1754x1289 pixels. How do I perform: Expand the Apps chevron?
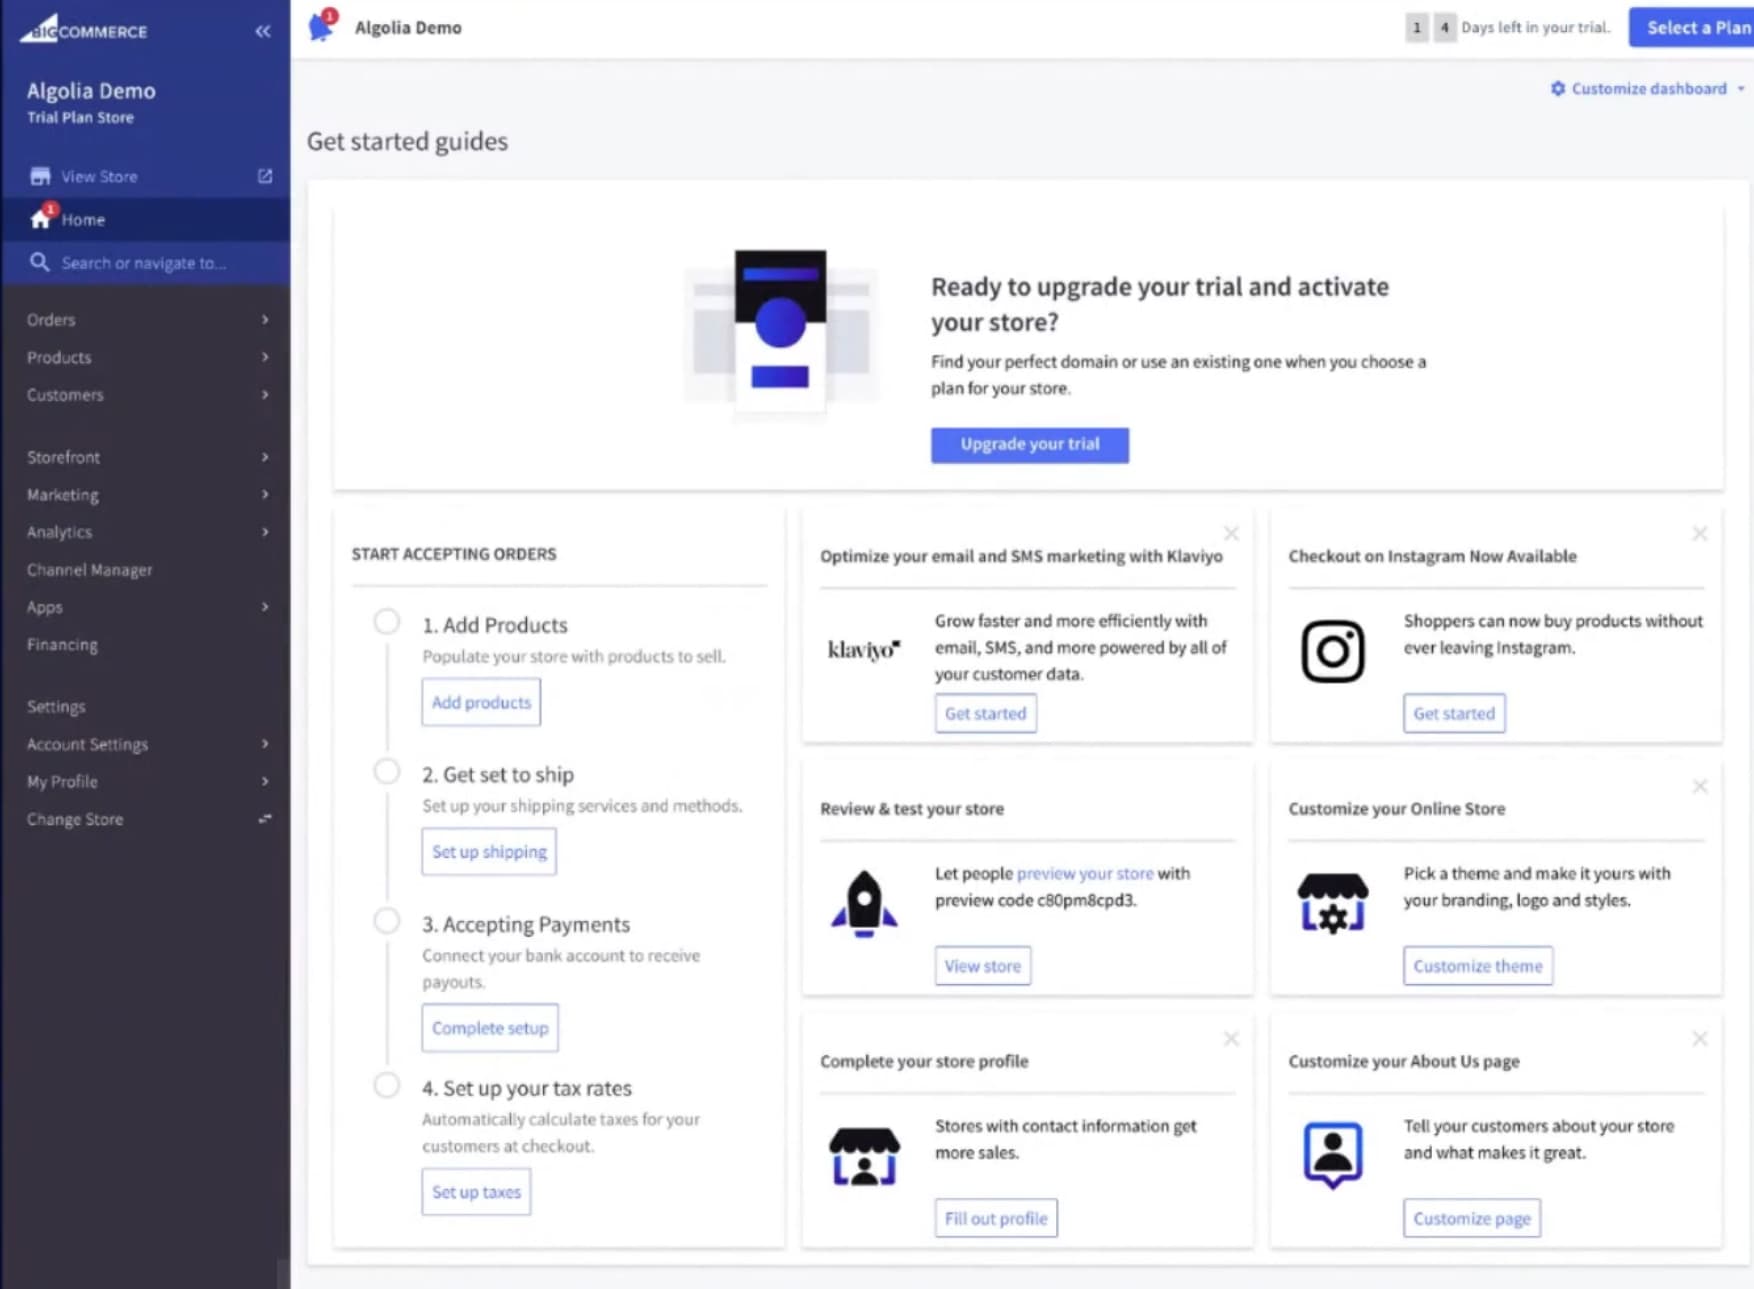(265, 607)
